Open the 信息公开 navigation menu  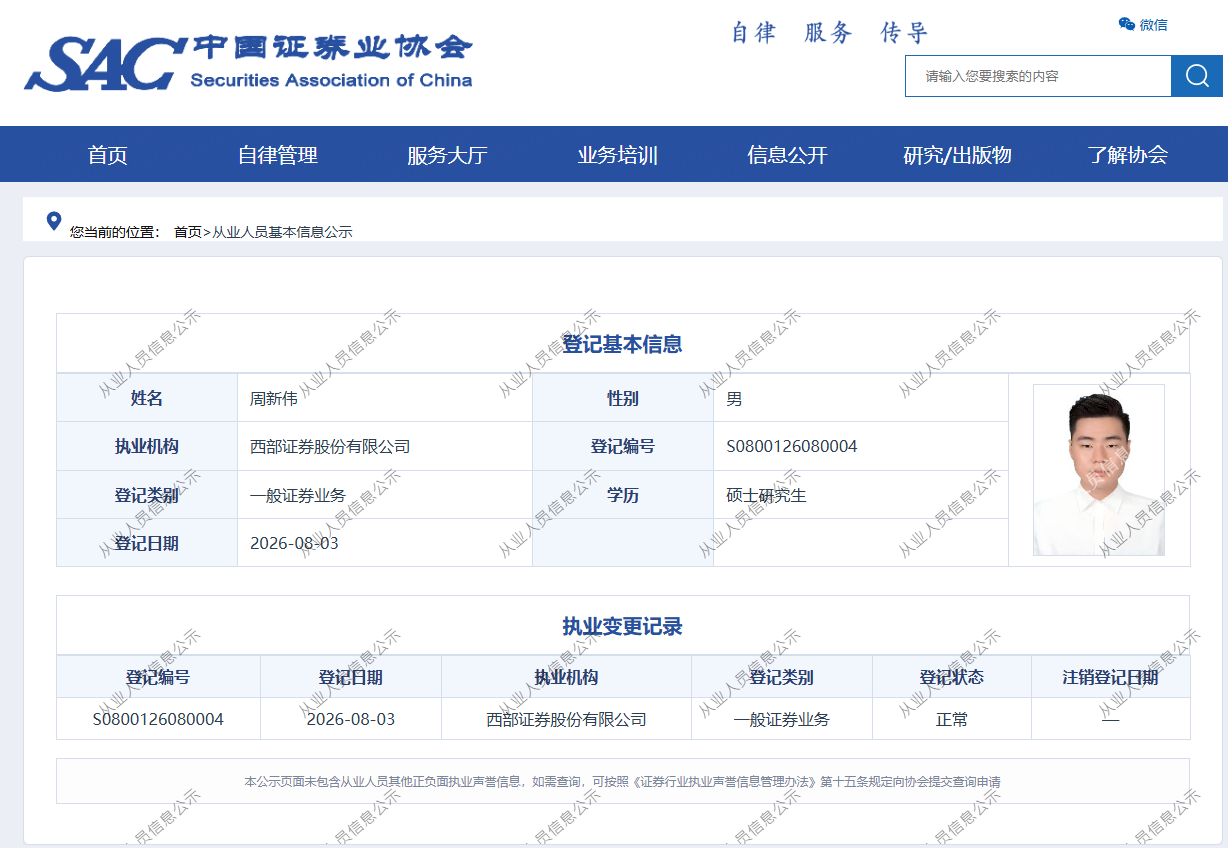(x=787, y=155)
